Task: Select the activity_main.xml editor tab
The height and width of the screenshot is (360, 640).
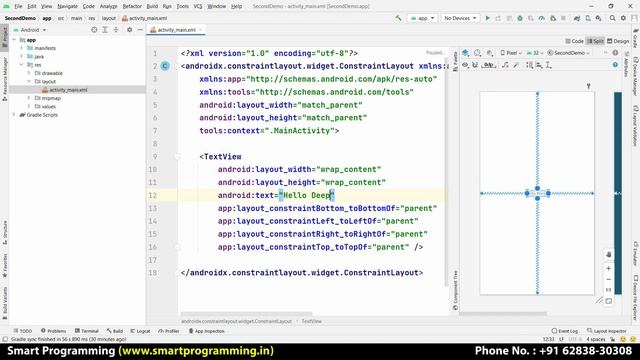Action: click(x=176, y=30)
